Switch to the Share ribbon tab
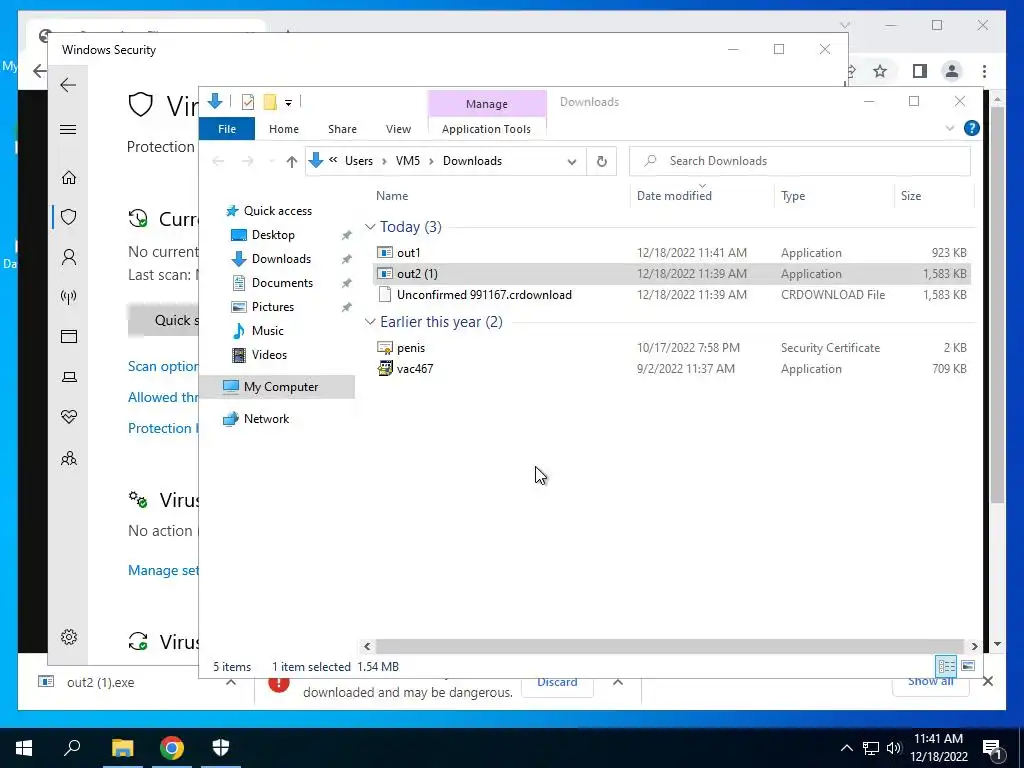Screen dimensions: 1024x768 point(342,129)
